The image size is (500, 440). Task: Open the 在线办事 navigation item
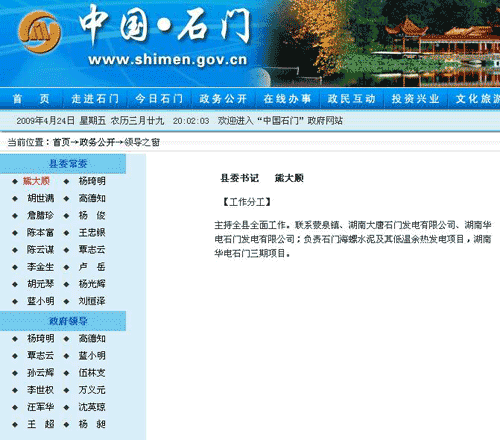[x=287, y=99]
